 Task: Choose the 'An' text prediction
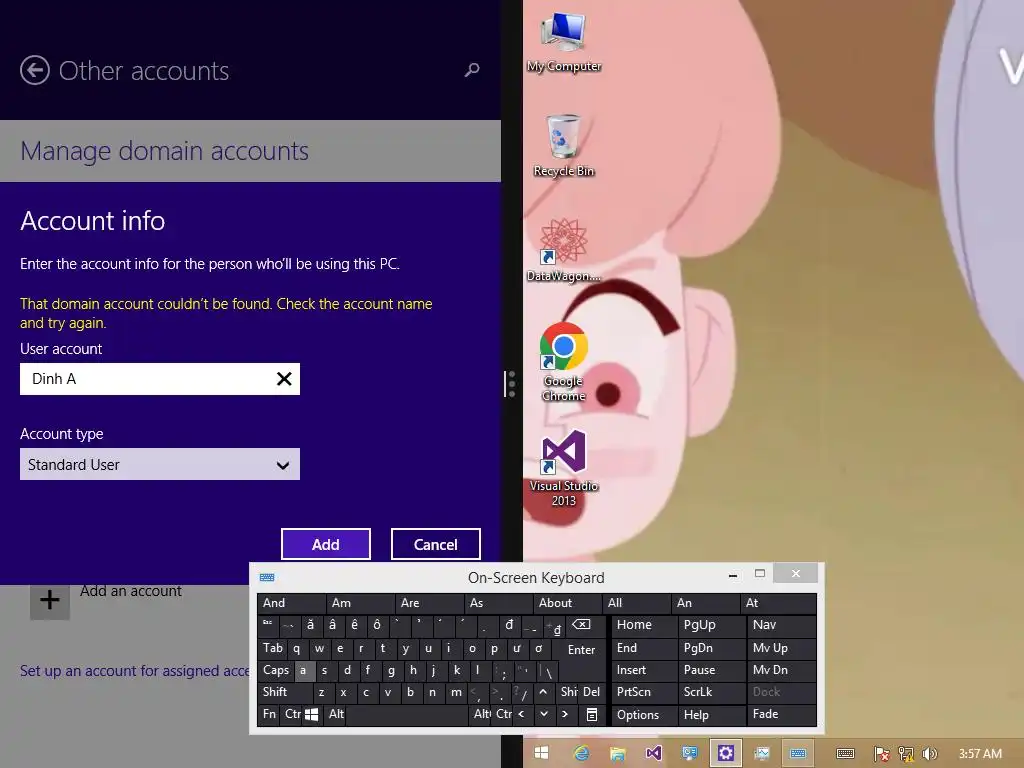pyautogui.click(x=707, y=603)
